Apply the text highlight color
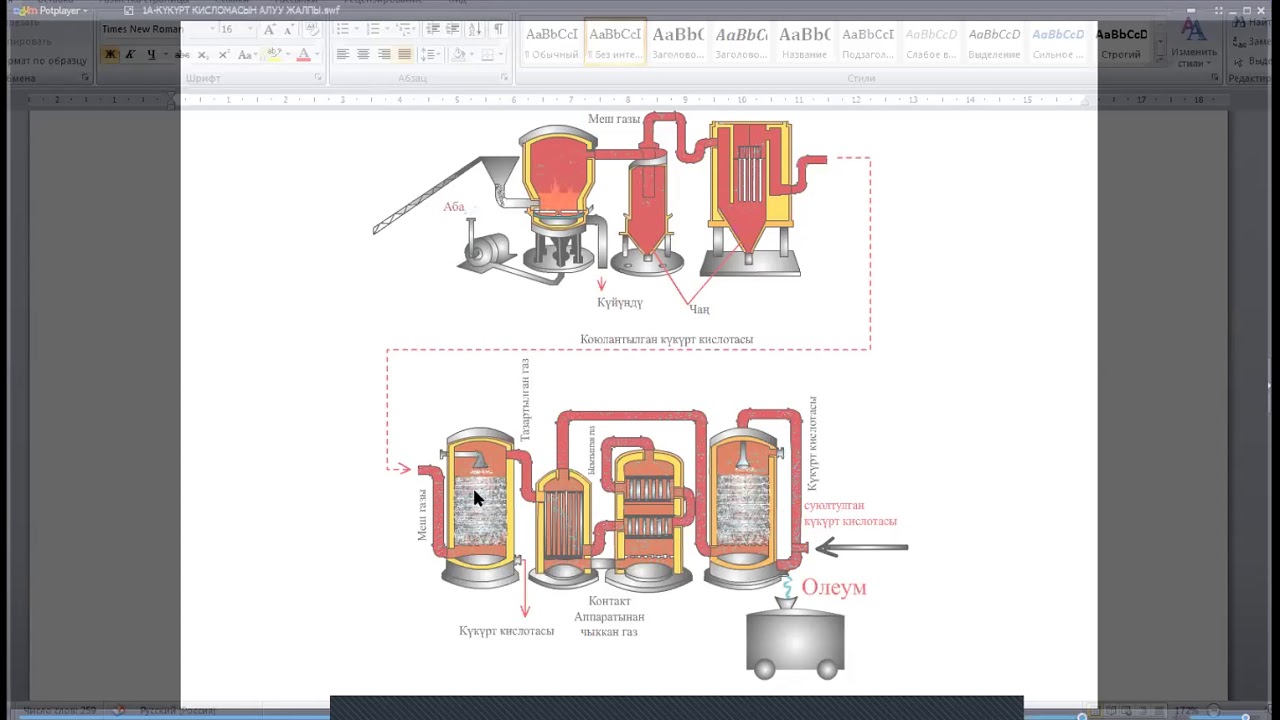This screenshot has height=720, width=1280. click(274, 54)
